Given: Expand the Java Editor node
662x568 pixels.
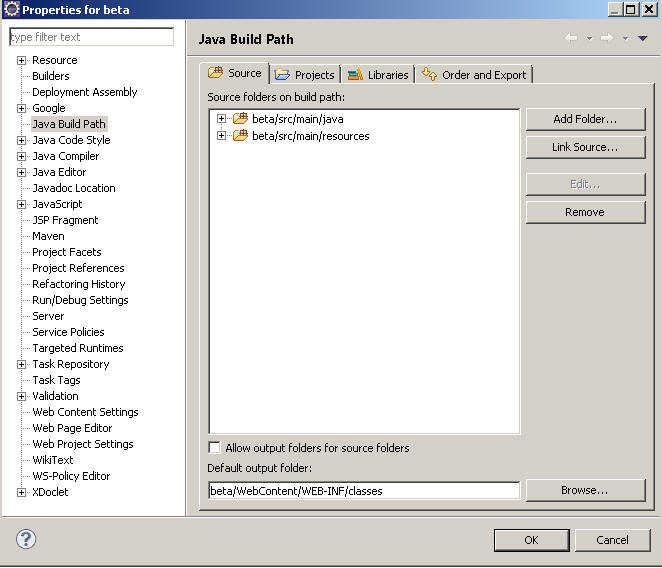Looking at the screenshot, I should click(x=21, y=172).
